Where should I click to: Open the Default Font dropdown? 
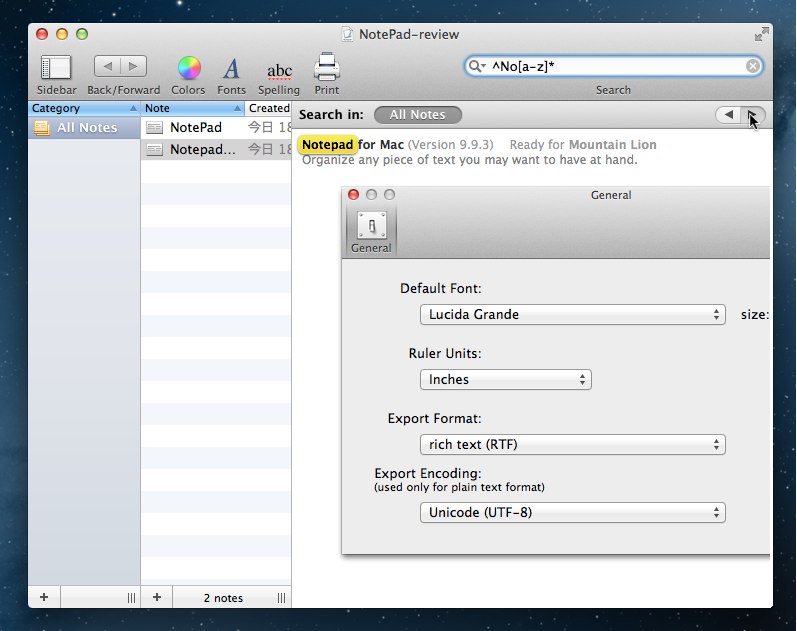(x=572, y=314)
